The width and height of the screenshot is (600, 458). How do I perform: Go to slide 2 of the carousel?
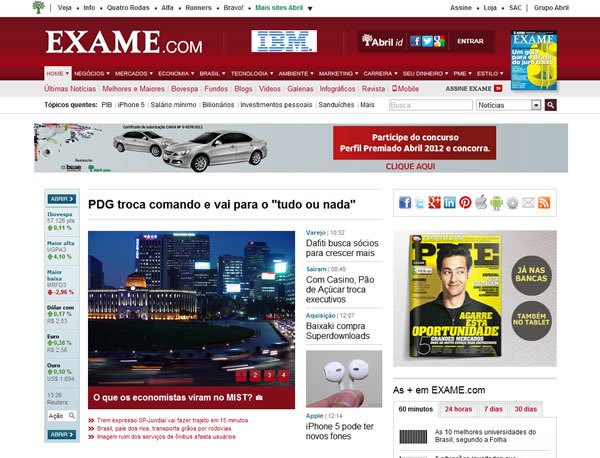click(x=255, y=376)
